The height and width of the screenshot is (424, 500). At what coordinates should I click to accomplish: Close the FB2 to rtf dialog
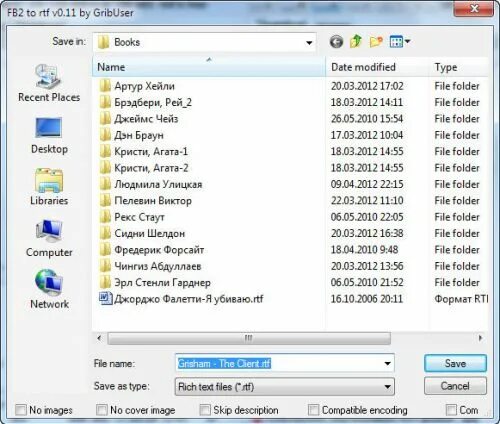tap(474, 8)
